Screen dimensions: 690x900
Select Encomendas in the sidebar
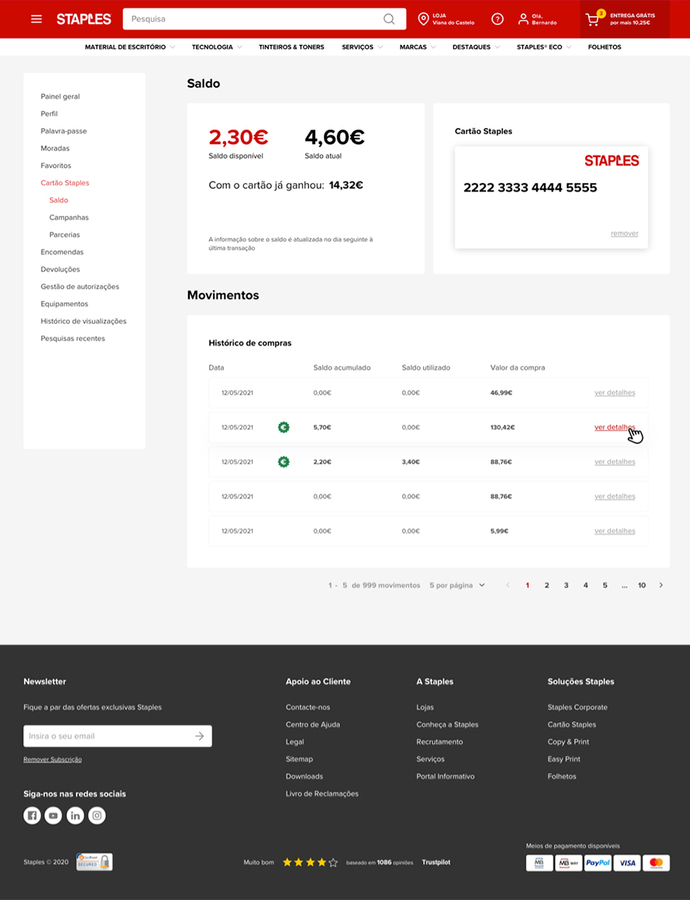(x=62, y=252)
